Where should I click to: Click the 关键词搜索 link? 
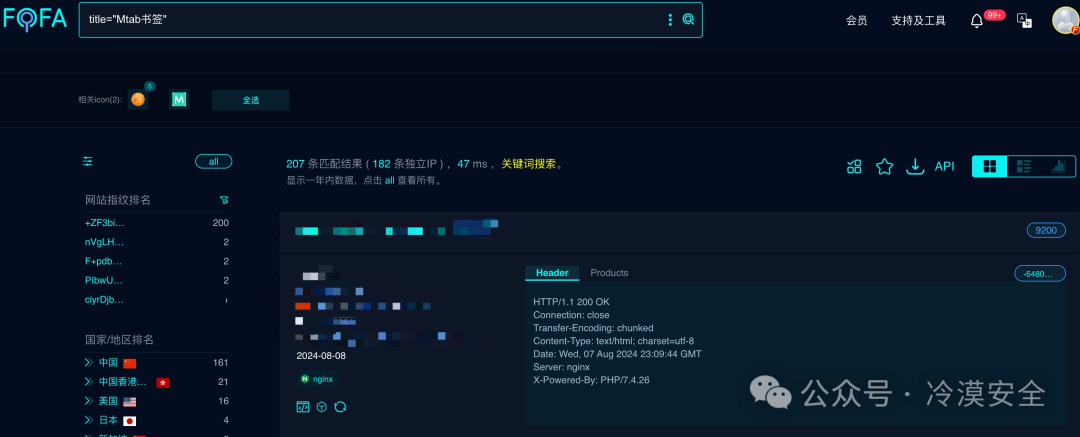(x=528, y=164)
